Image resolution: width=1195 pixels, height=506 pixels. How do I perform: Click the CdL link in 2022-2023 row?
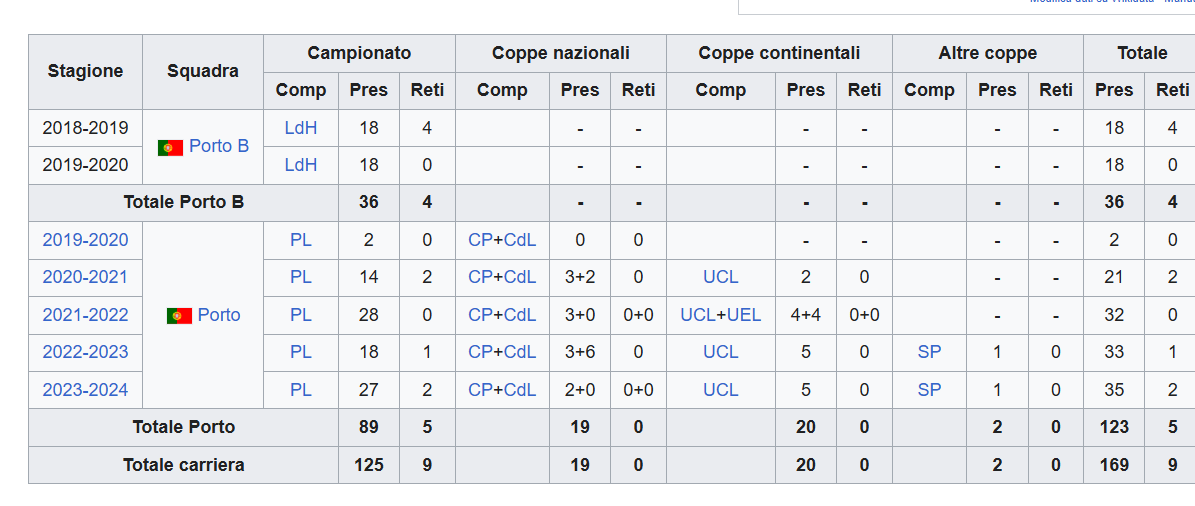pos(521,352)
